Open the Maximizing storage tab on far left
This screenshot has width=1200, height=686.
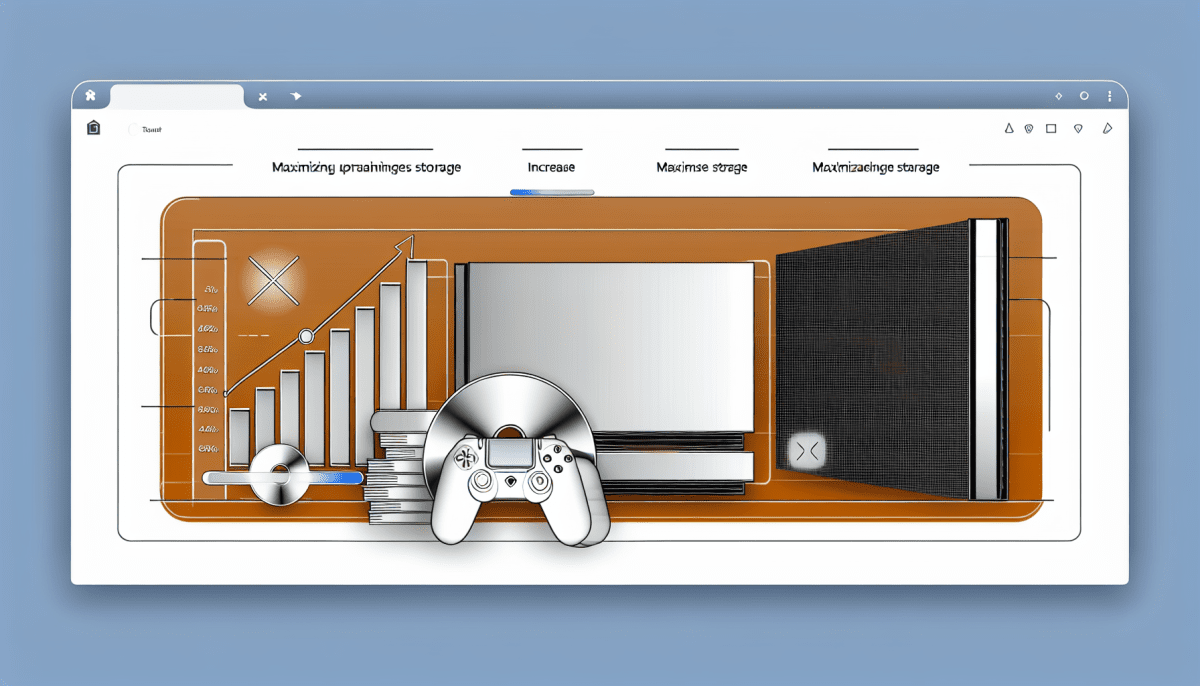[x=366, y=167]
